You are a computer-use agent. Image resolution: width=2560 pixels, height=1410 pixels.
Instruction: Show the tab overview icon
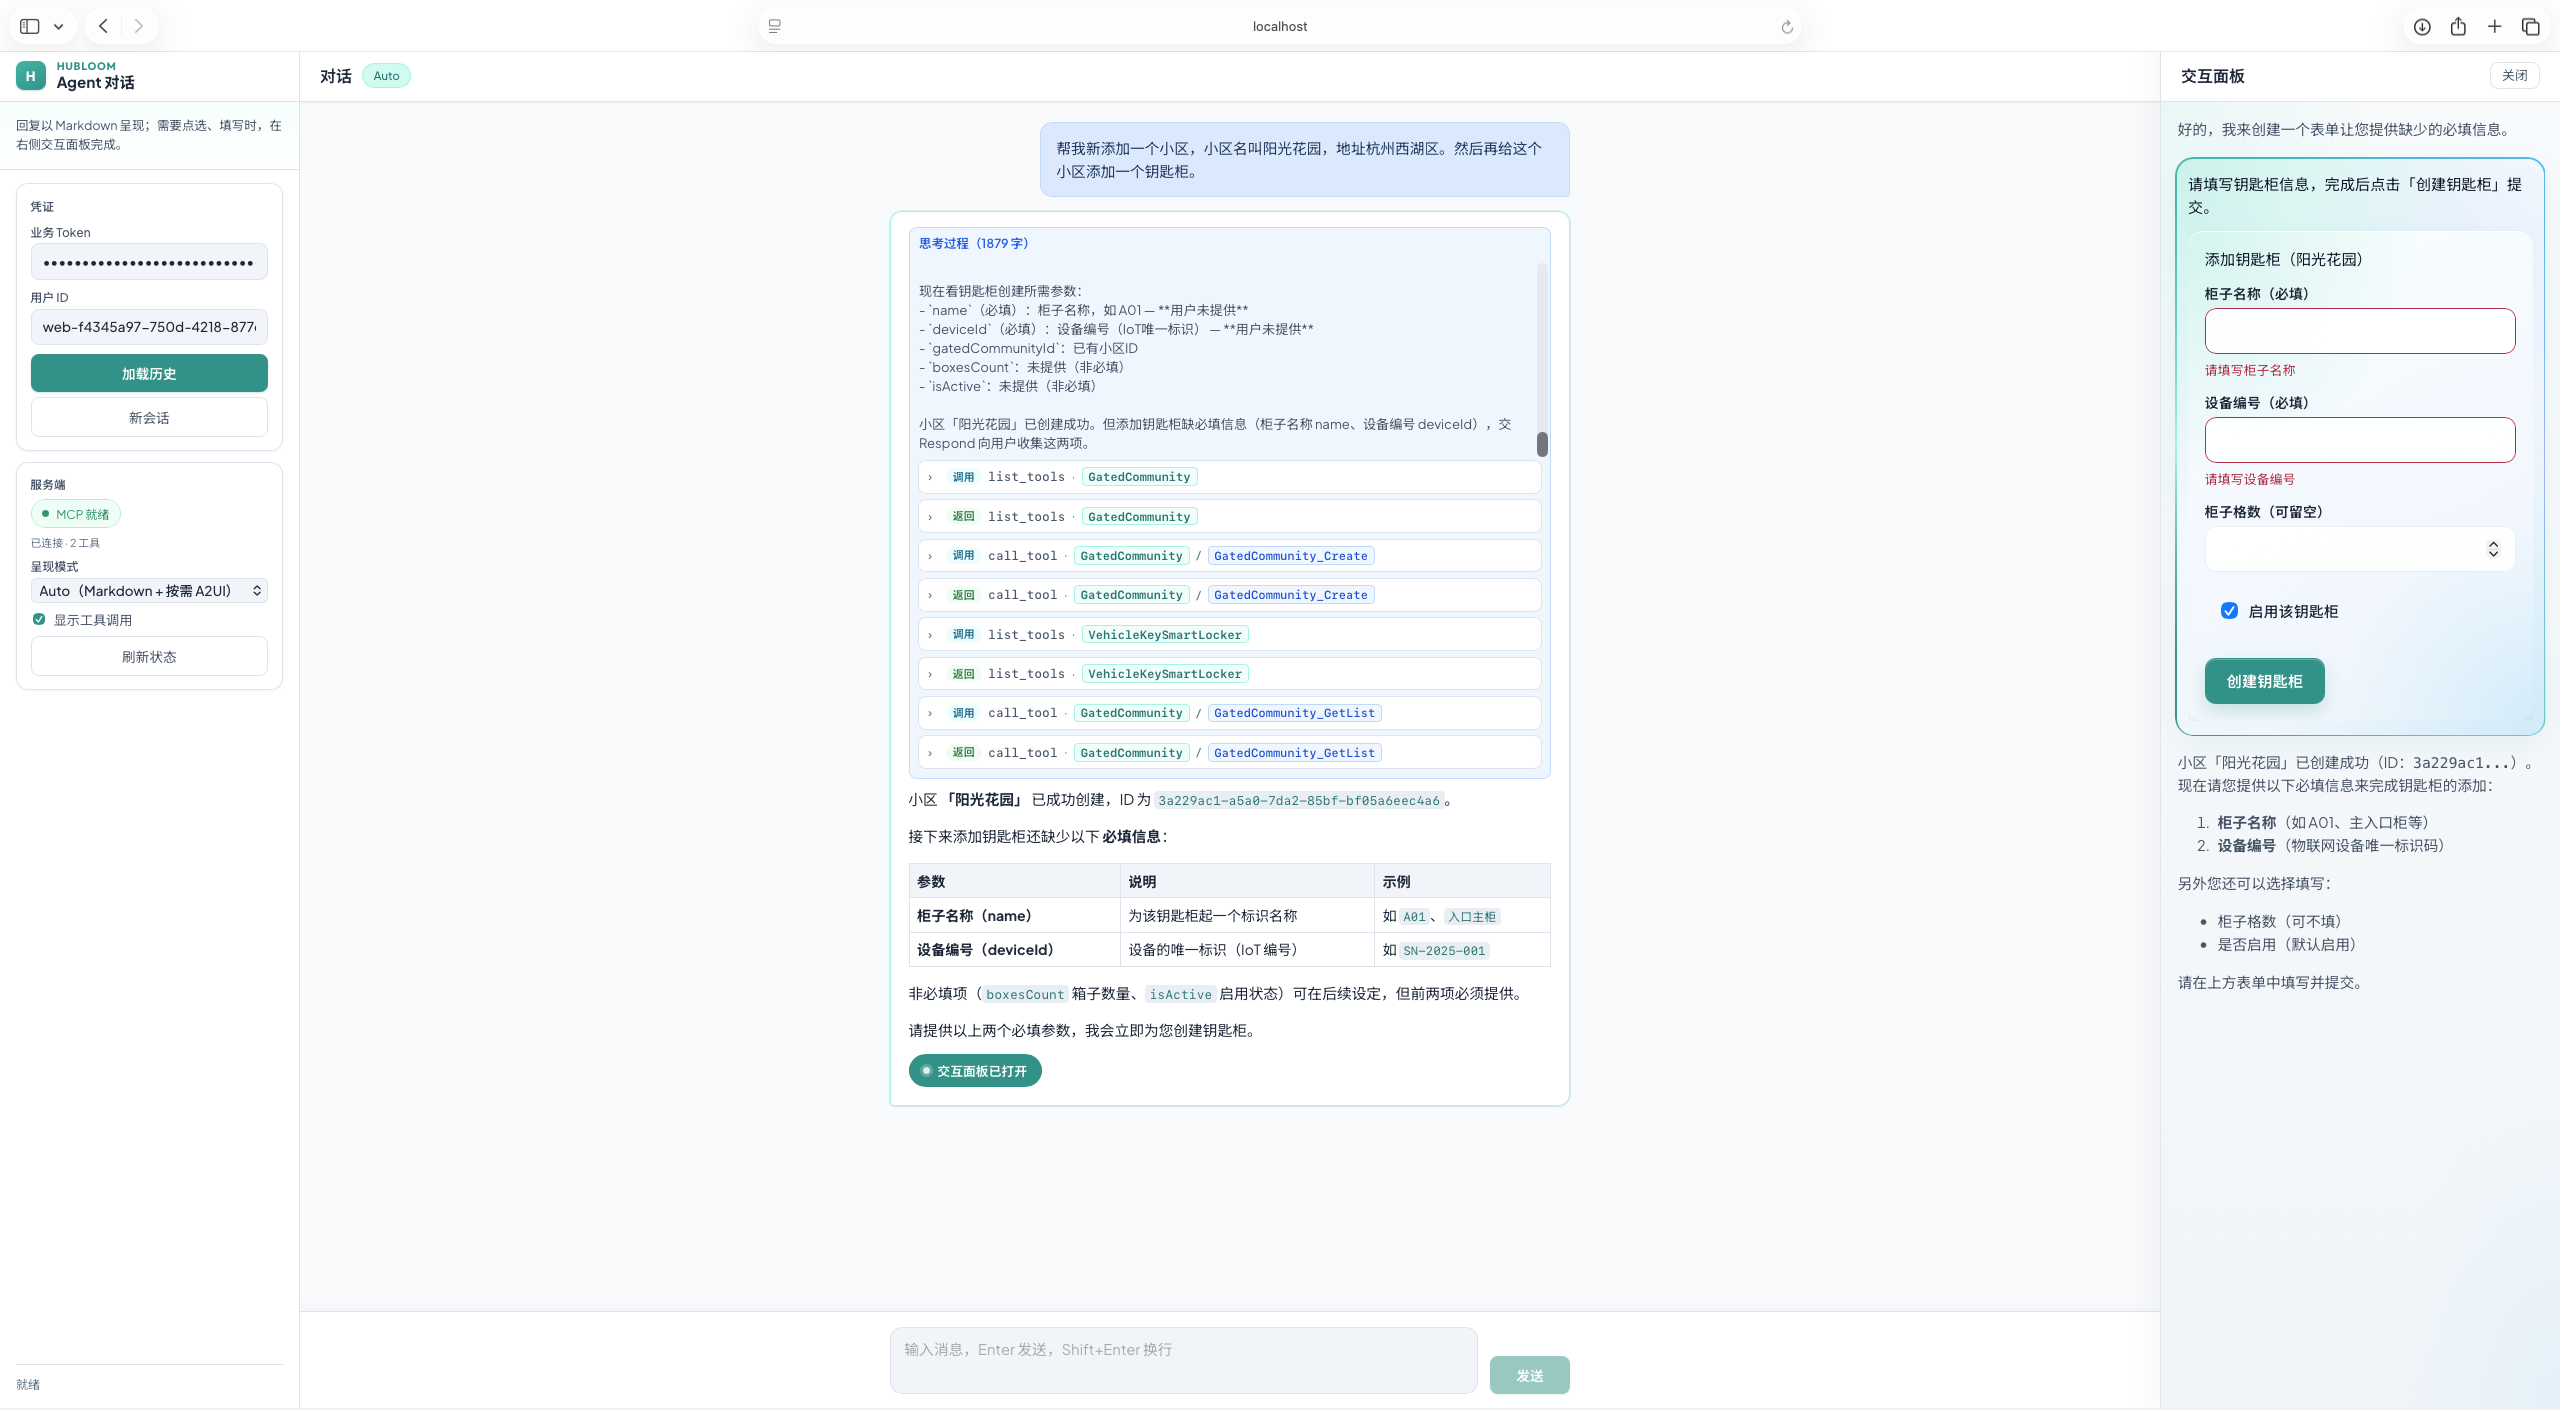click(x=2531, y=27)
